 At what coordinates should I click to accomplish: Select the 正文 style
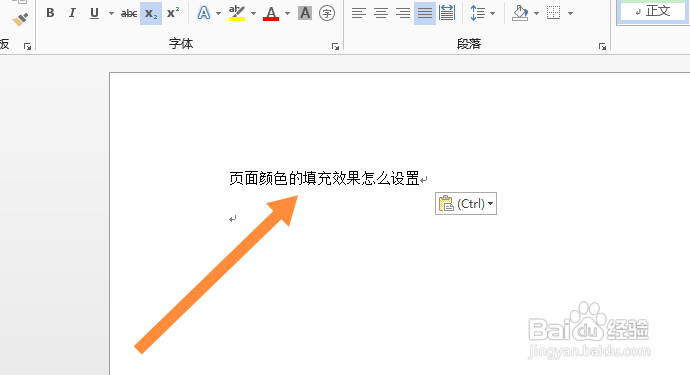653,11
